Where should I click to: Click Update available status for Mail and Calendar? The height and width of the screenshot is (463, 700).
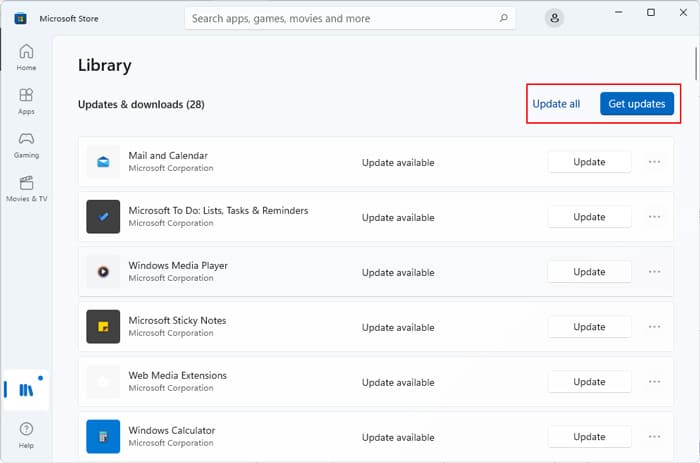tap(398, 163)
